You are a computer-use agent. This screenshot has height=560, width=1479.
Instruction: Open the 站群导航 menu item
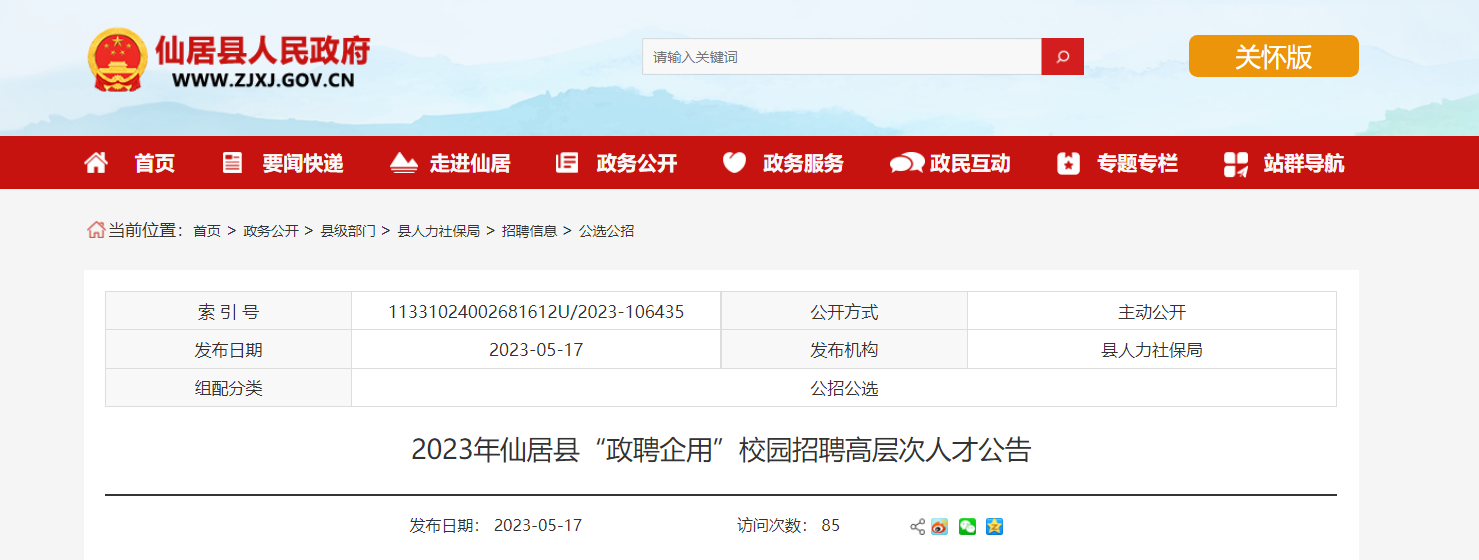[x=1304, y=163]
